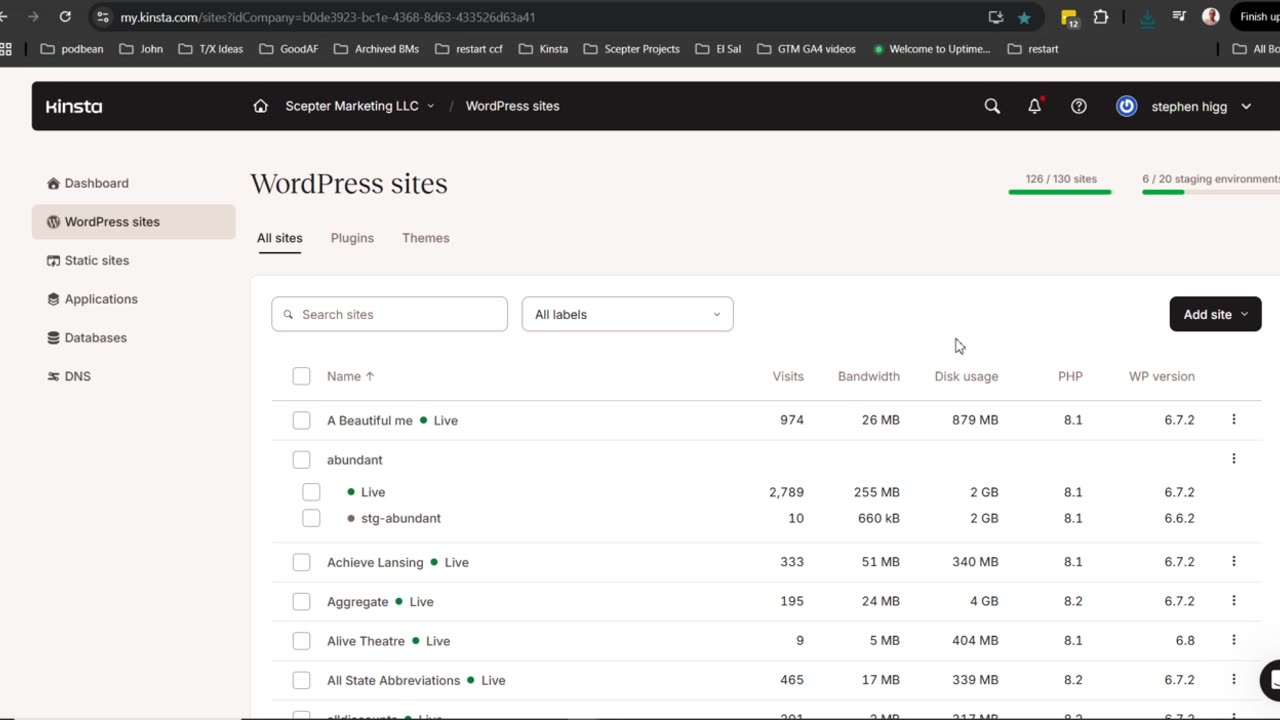Switch to the Themes tab
This screenshot has height=720, width=1280.
(425, 238)
